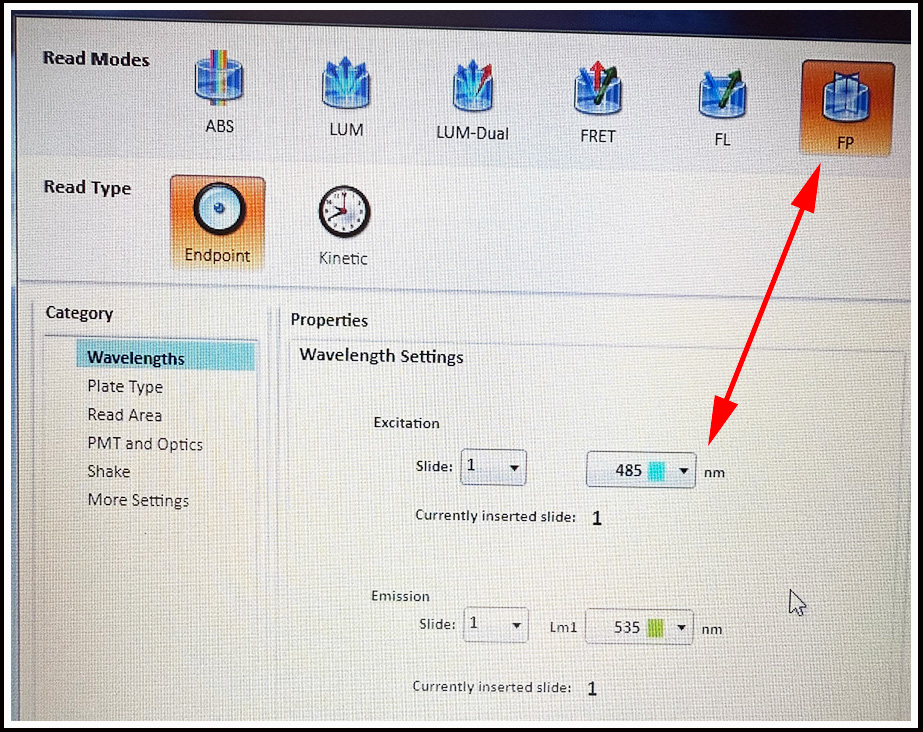
Task: Click the cyan excitation color swatch
Action: coord(657,470)
